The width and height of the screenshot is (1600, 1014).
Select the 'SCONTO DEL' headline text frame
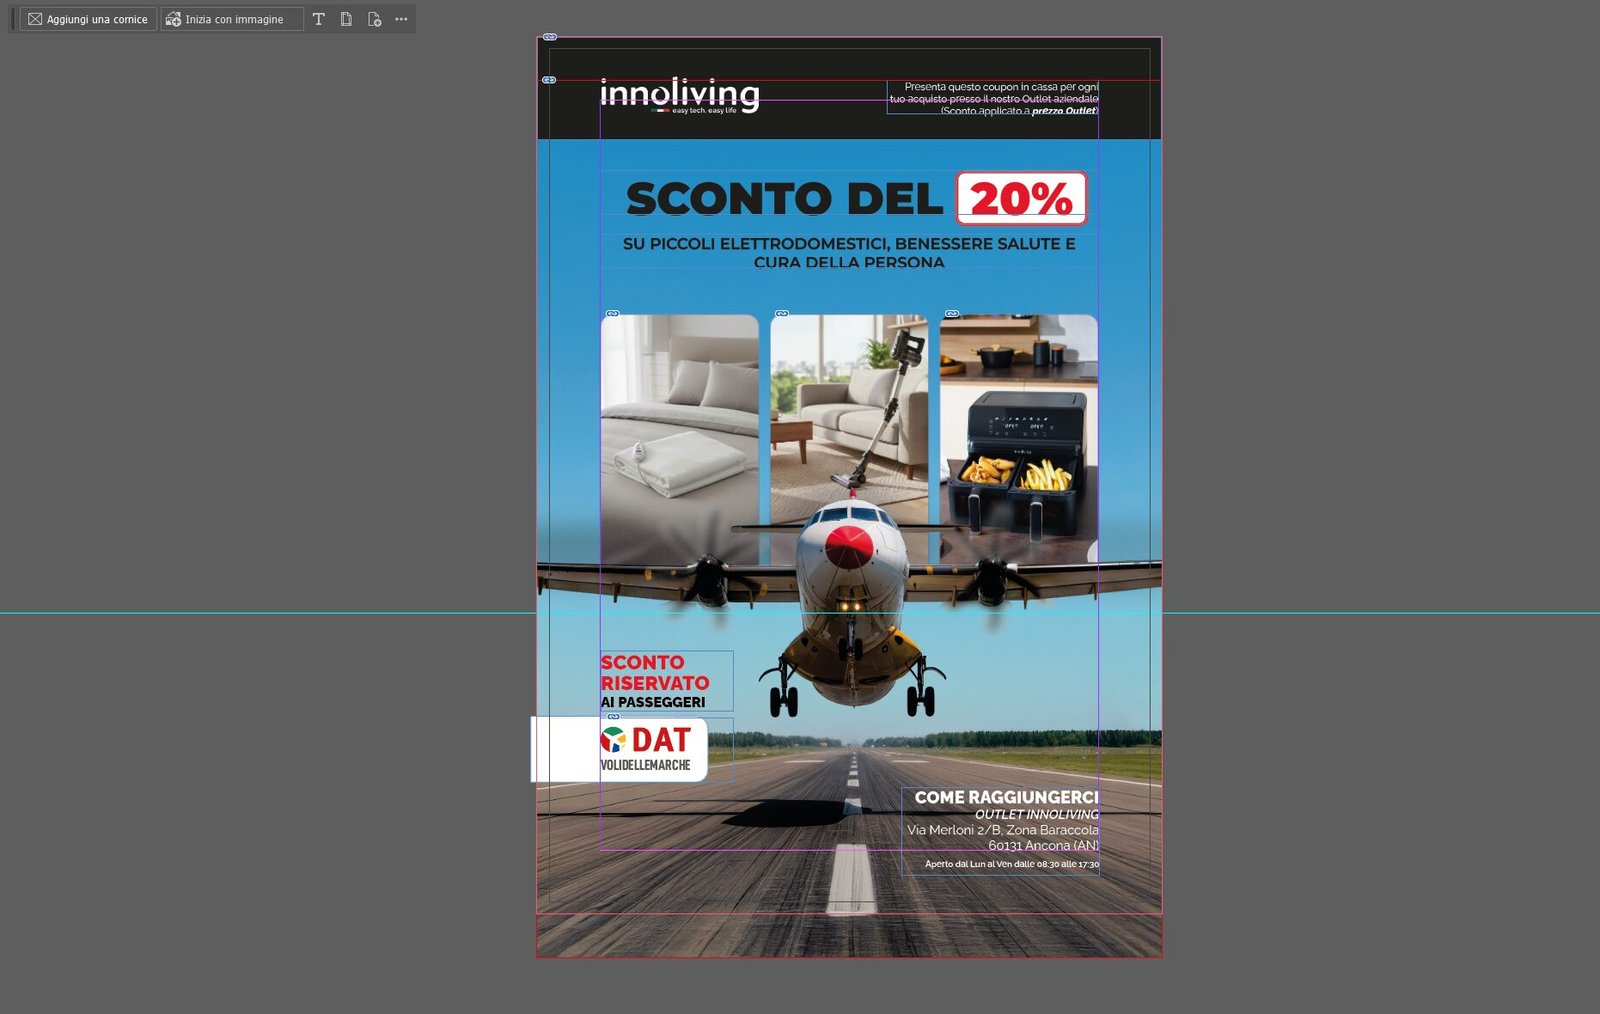(784, 199)
